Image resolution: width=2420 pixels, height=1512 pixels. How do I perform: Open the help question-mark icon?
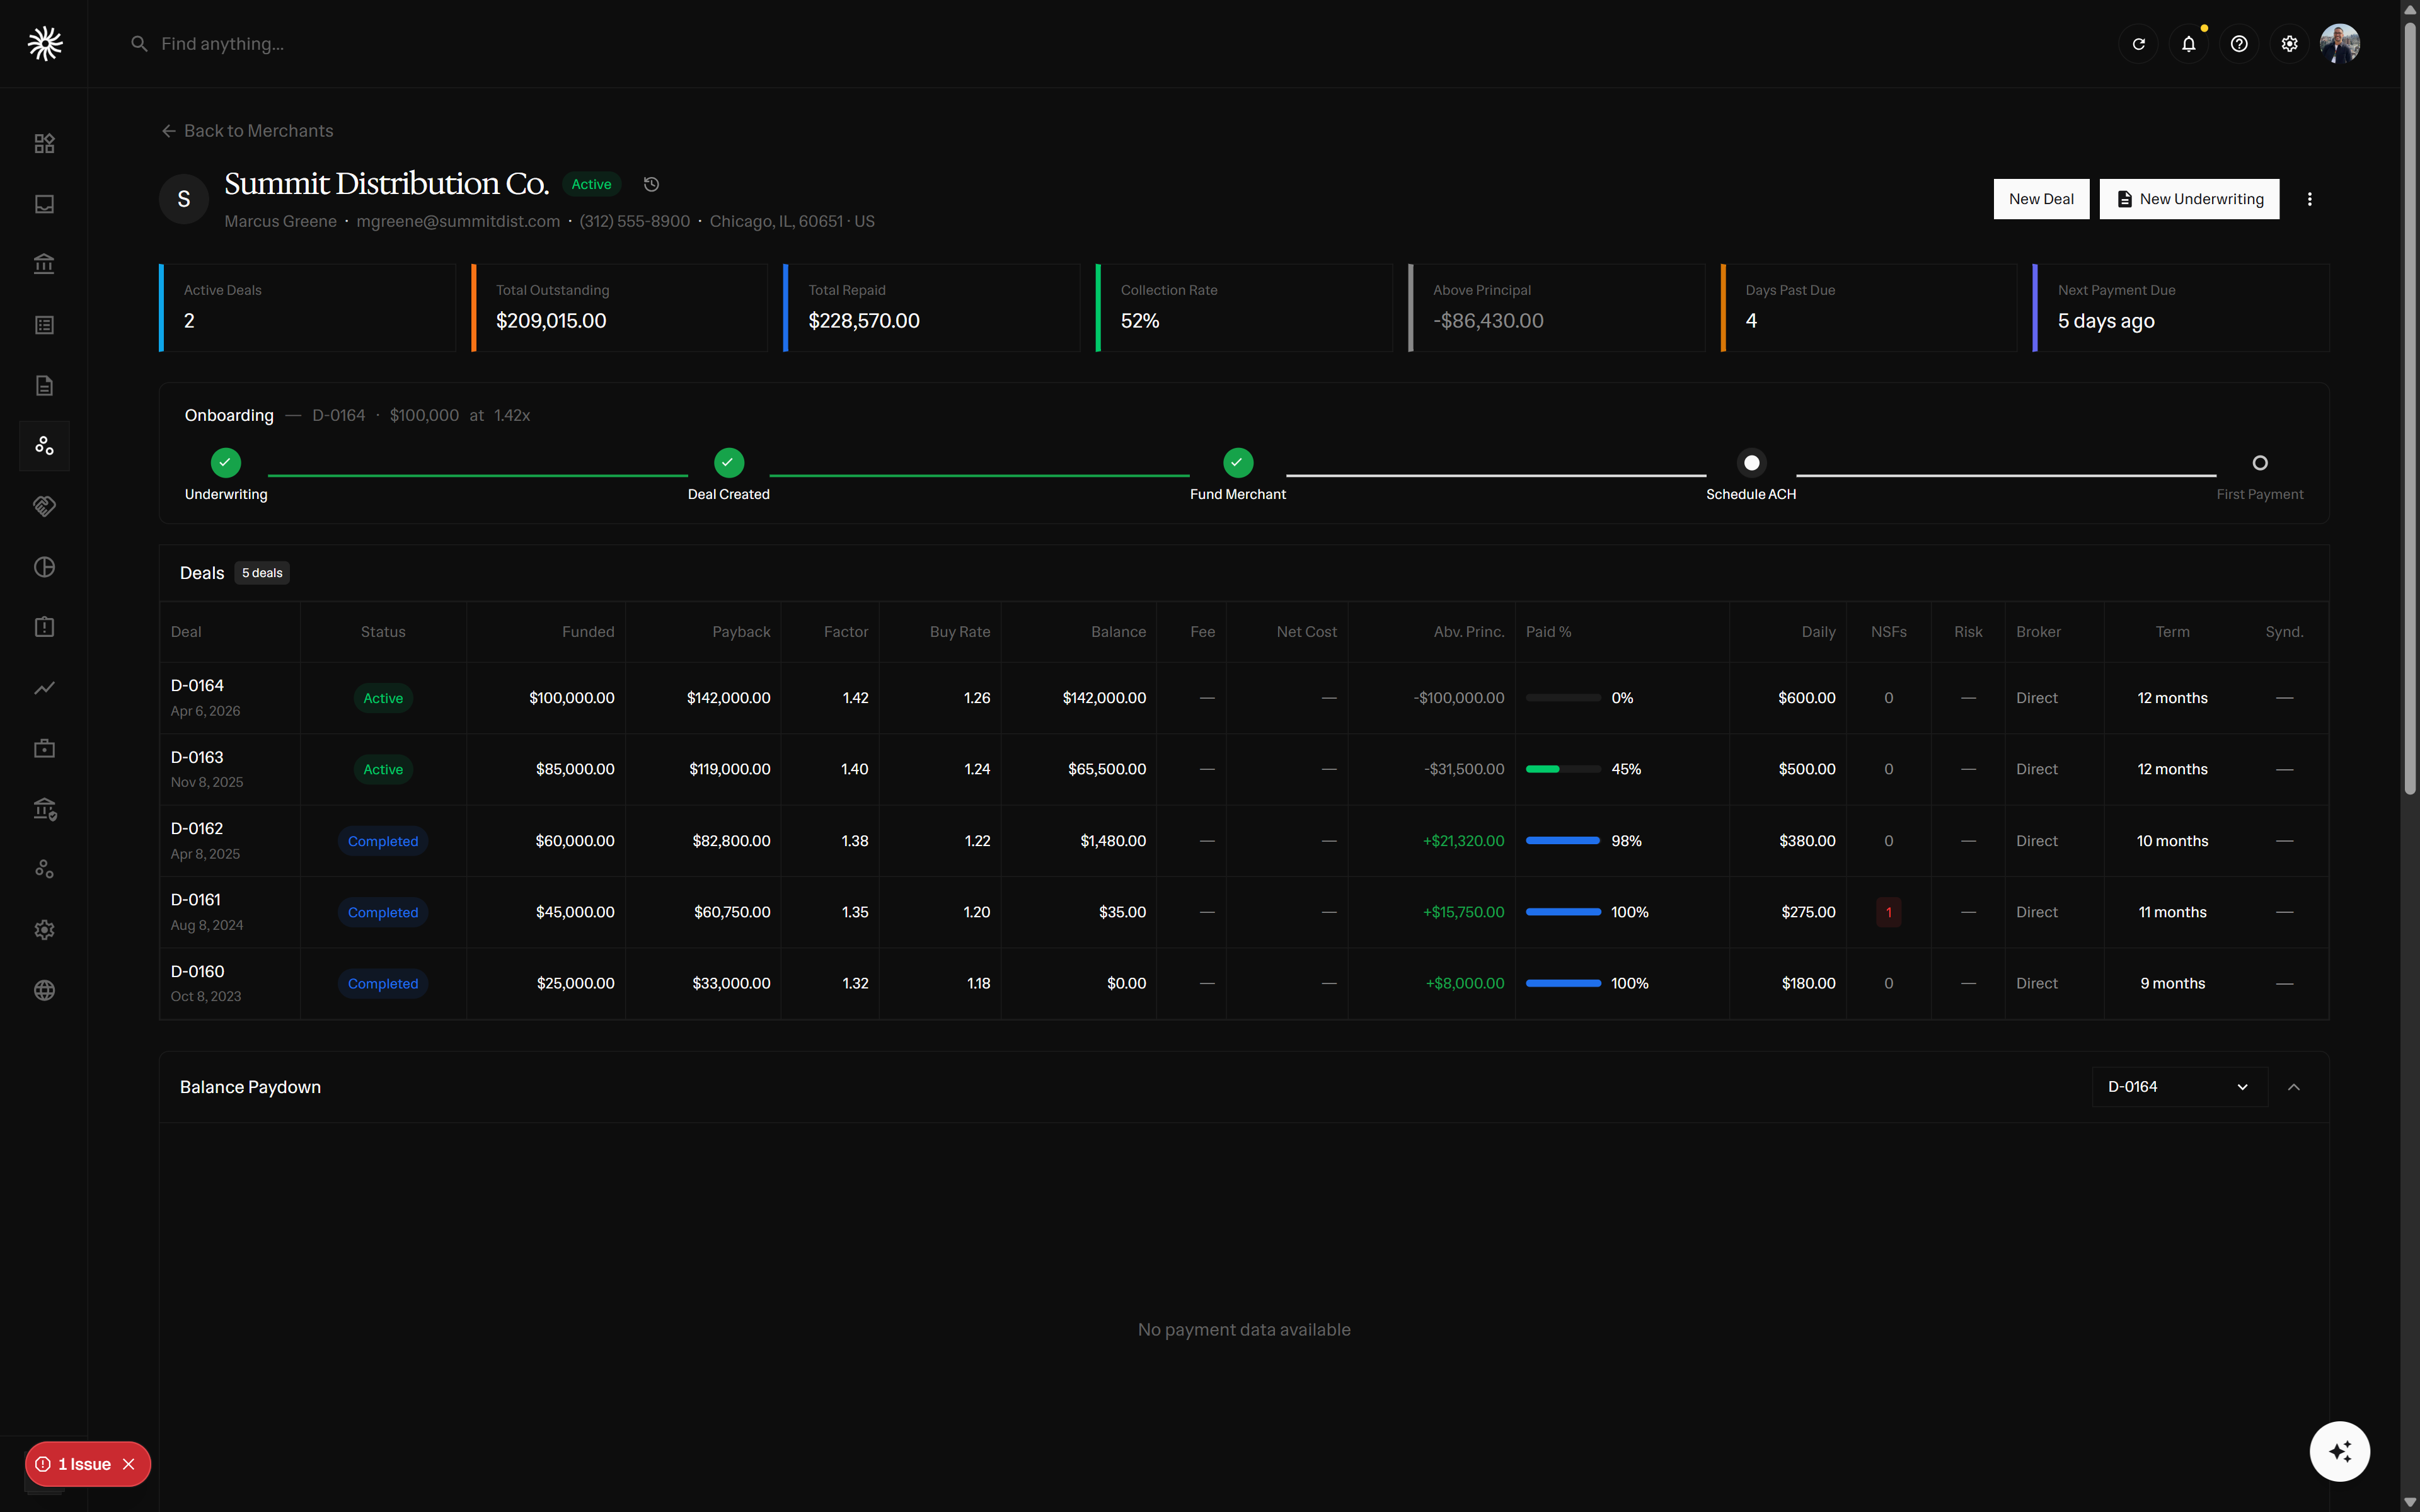coord(2239,43)
